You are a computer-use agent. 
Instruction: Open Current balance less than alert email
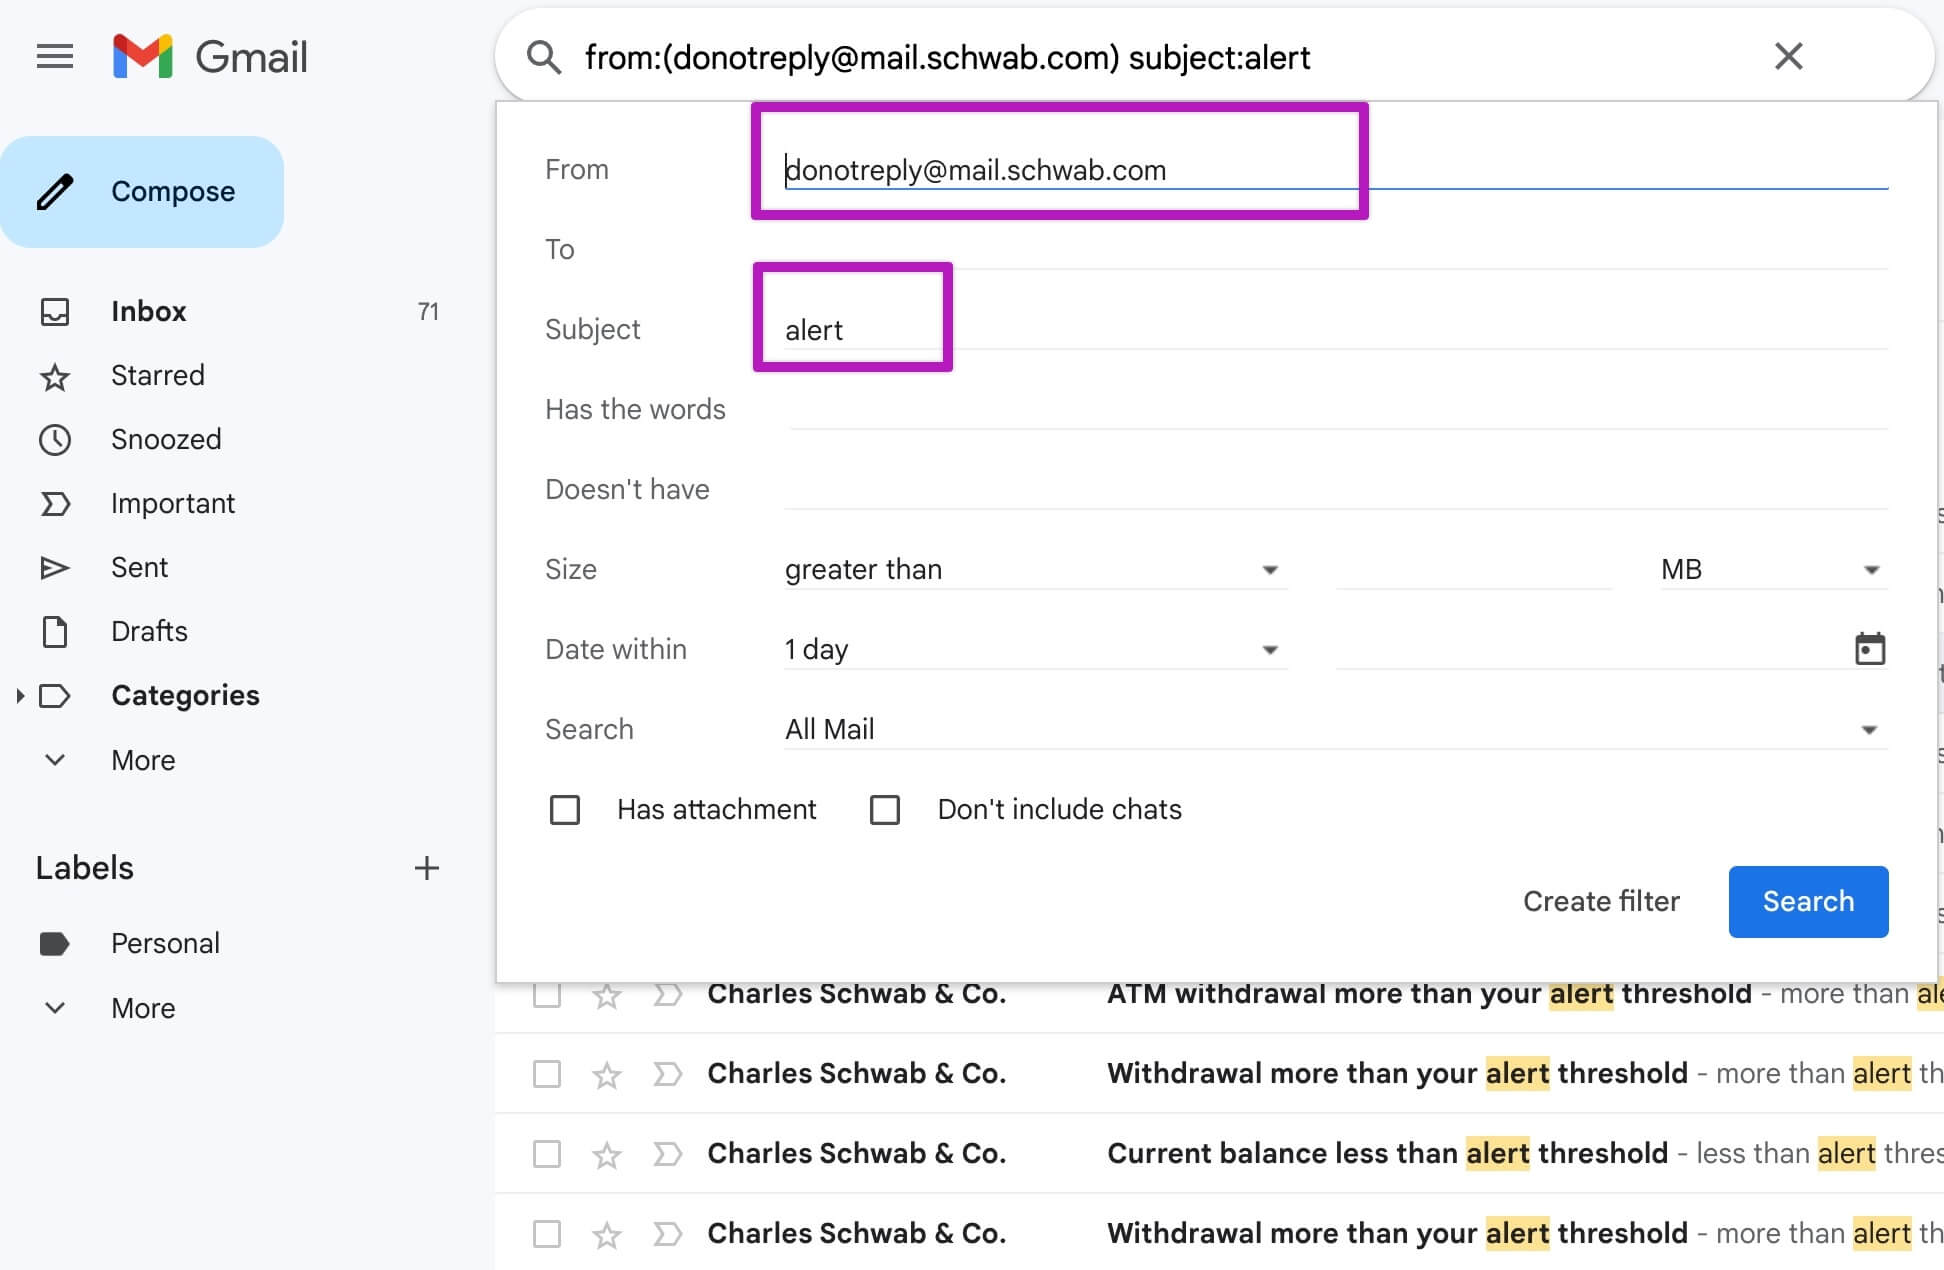coord(1387,1153)
